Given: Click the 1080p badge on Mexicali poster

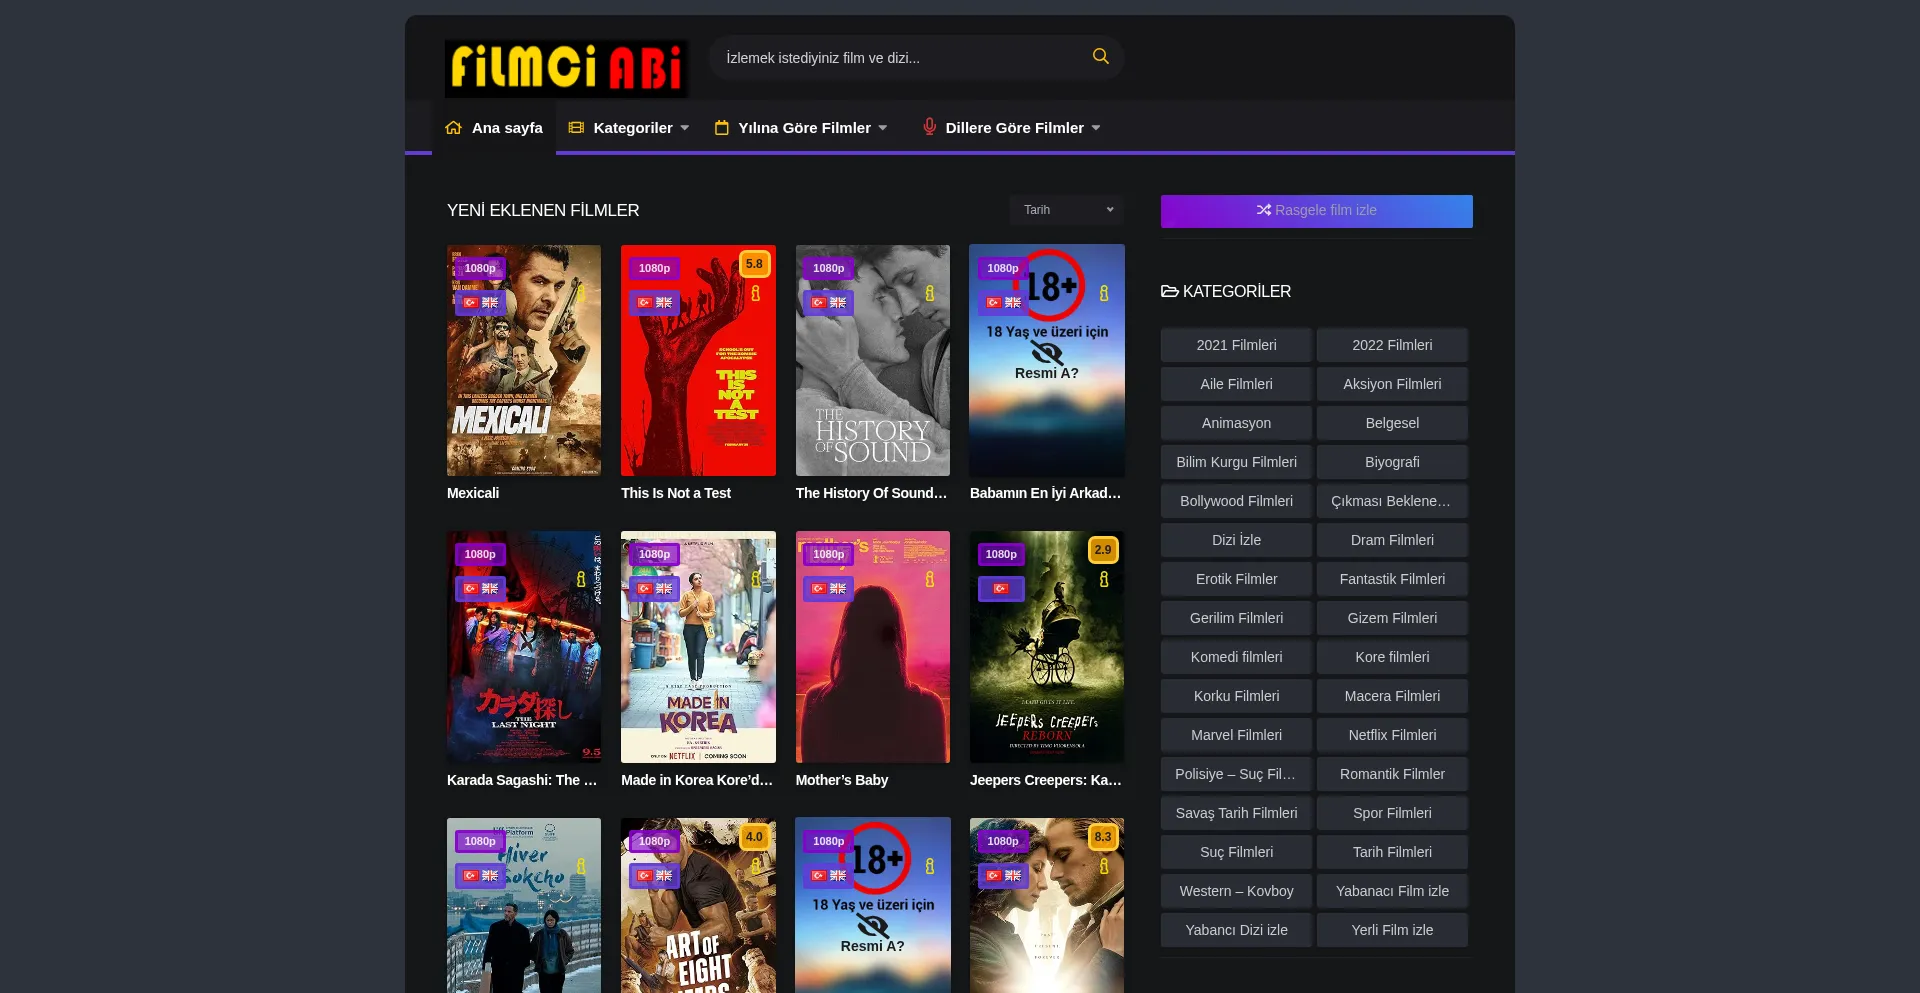Looking at the screenshot, I should tap(480, 268).
